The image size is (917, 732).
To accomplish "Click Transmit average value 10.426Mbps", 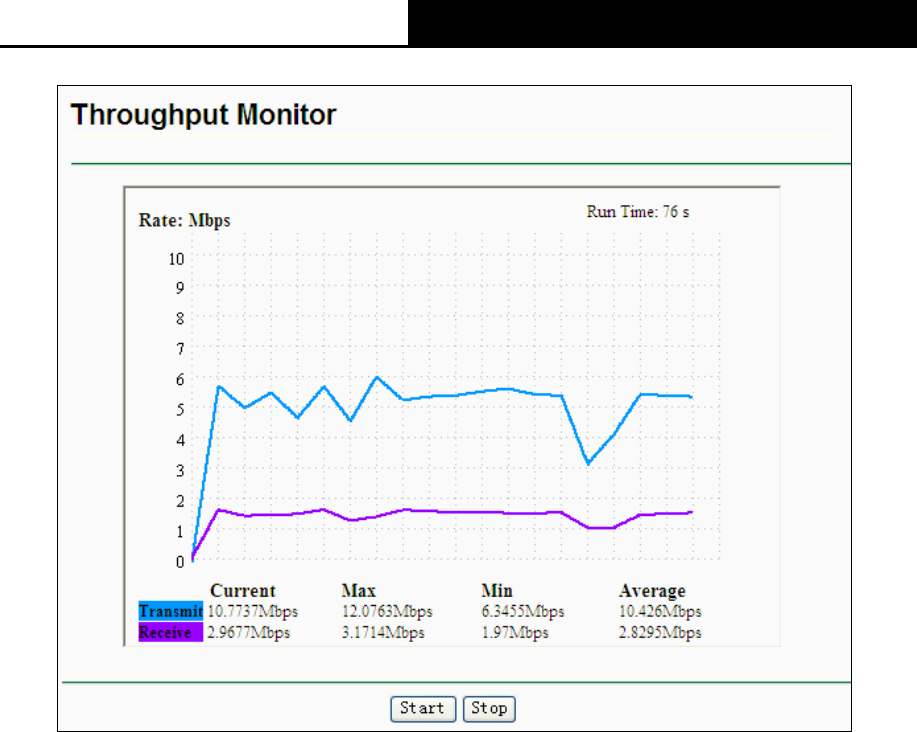I will (660, 612).
